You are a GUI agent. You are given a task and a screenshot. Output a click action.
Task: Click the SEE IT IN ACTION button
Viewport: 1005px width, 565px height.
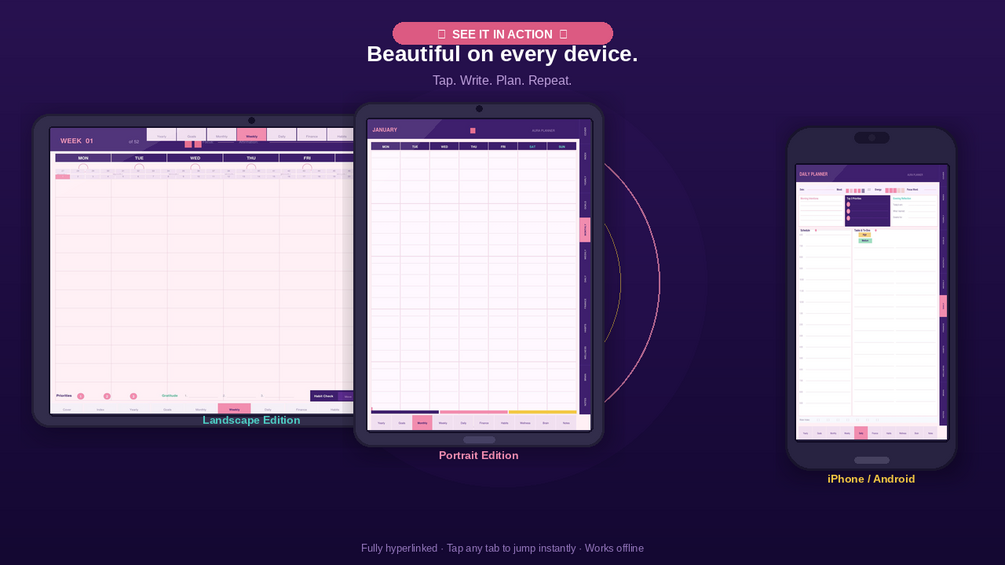(502, 34)
